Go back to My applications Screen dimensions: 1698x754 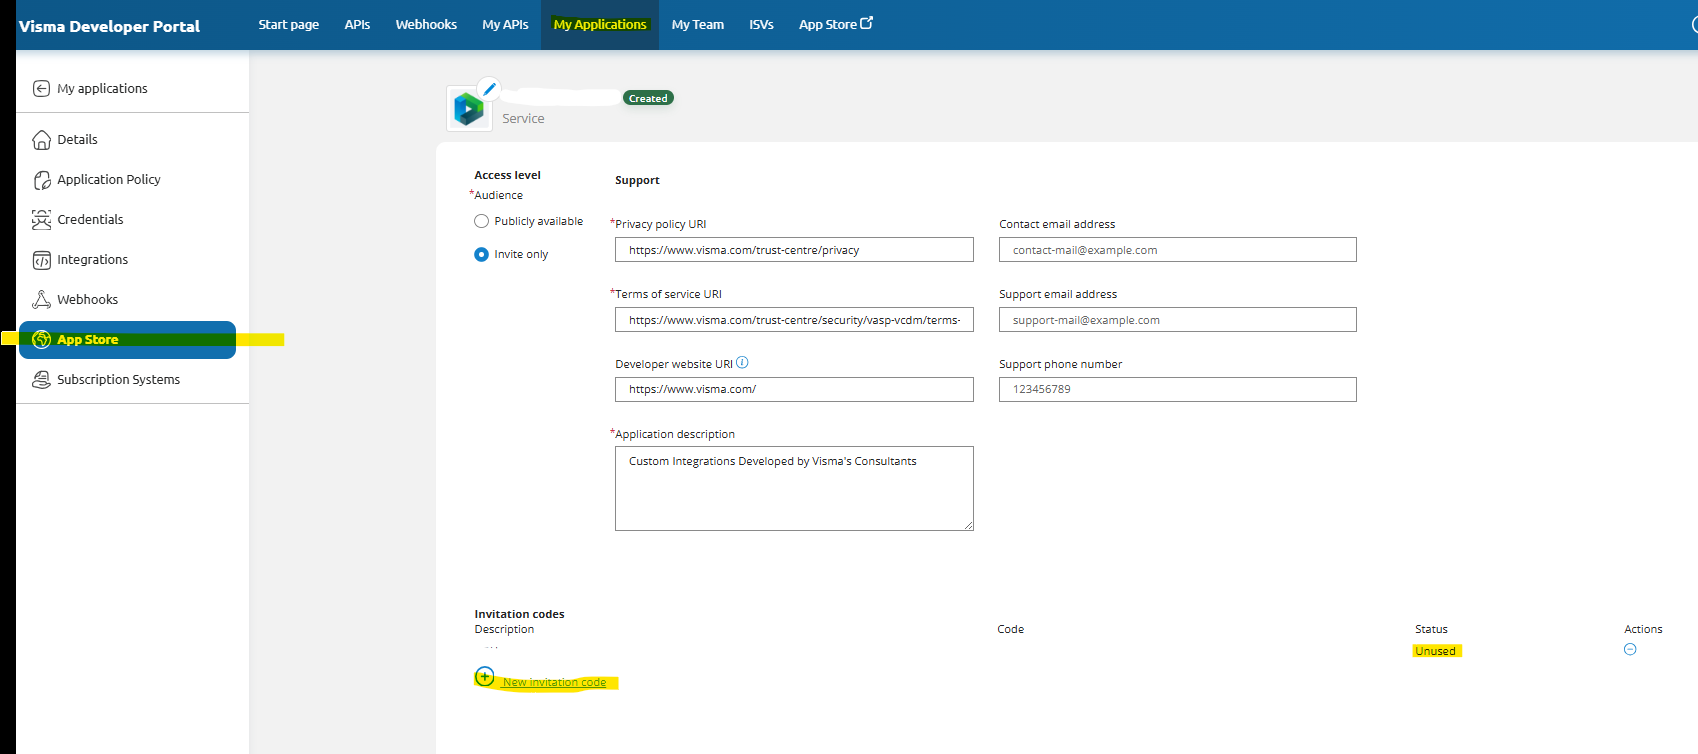[x=102, y=88]
